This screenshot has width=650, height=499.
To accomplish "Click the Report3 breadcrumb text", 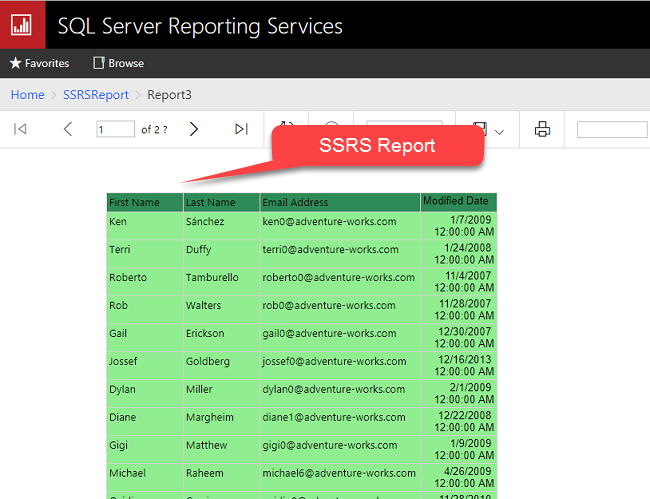I will click(169, 94).
